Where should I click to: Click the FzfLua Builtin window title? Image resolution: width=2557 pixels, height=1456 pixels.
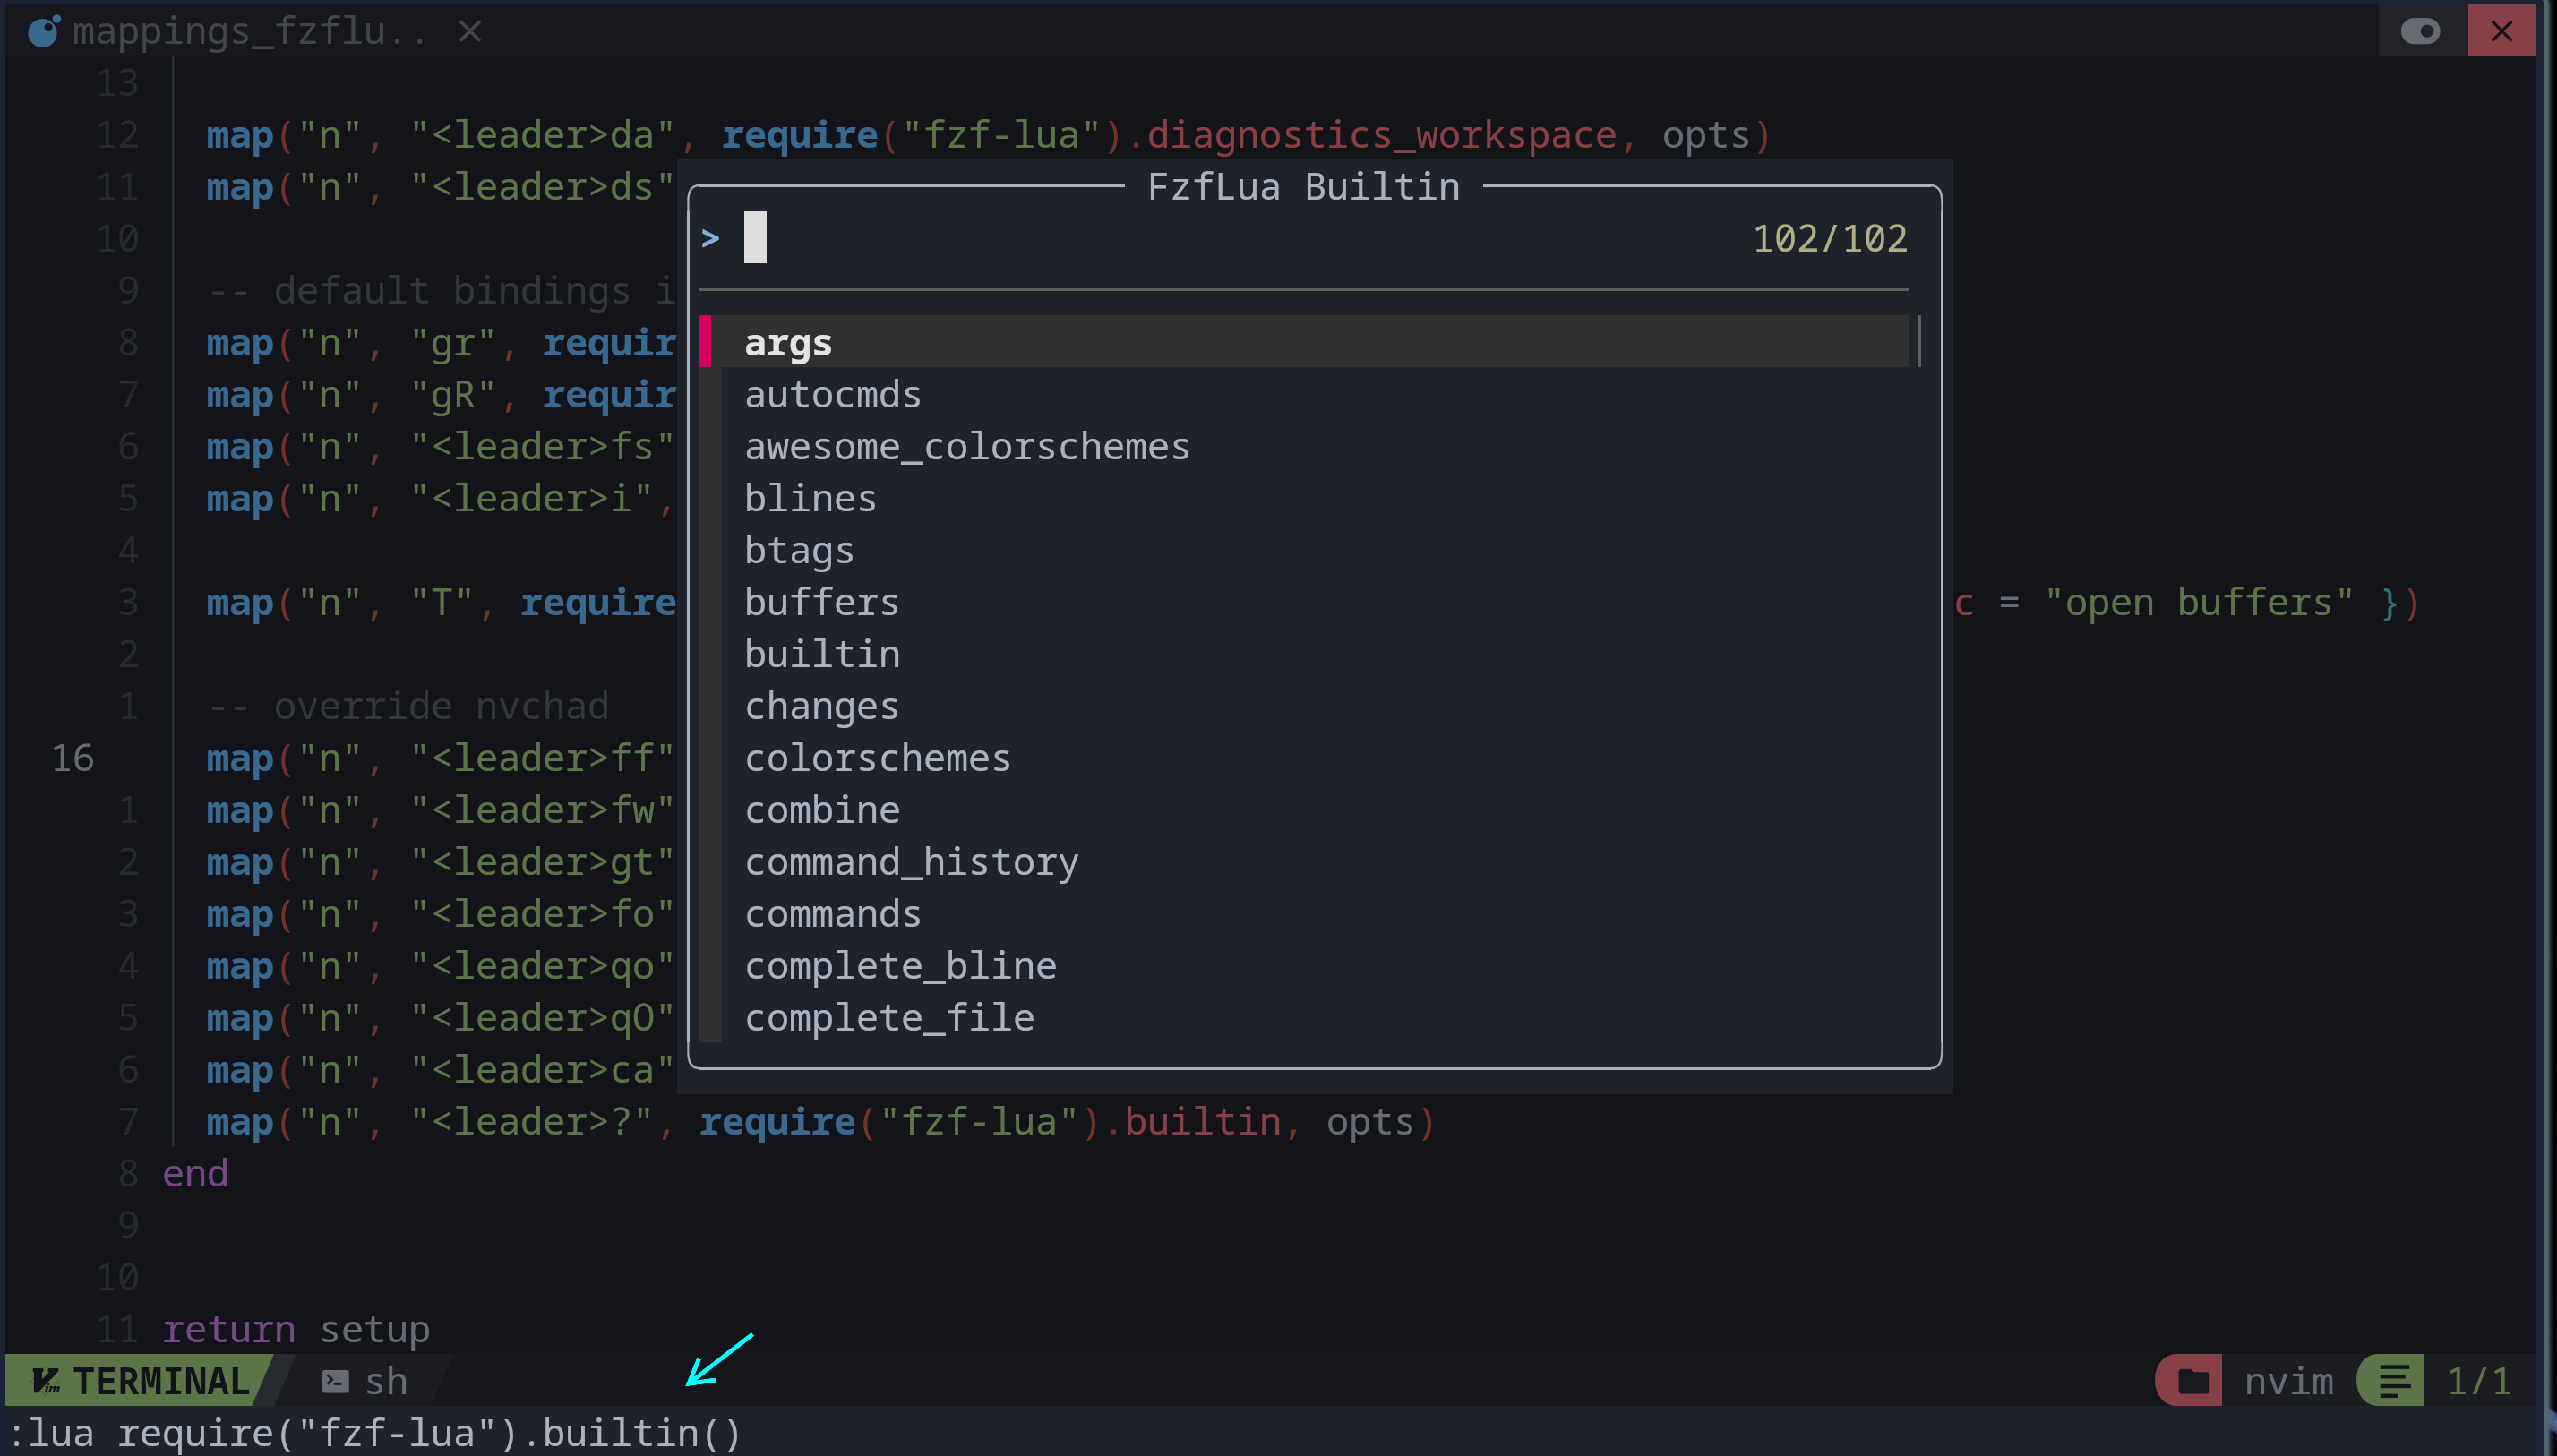click(1303, 187)
